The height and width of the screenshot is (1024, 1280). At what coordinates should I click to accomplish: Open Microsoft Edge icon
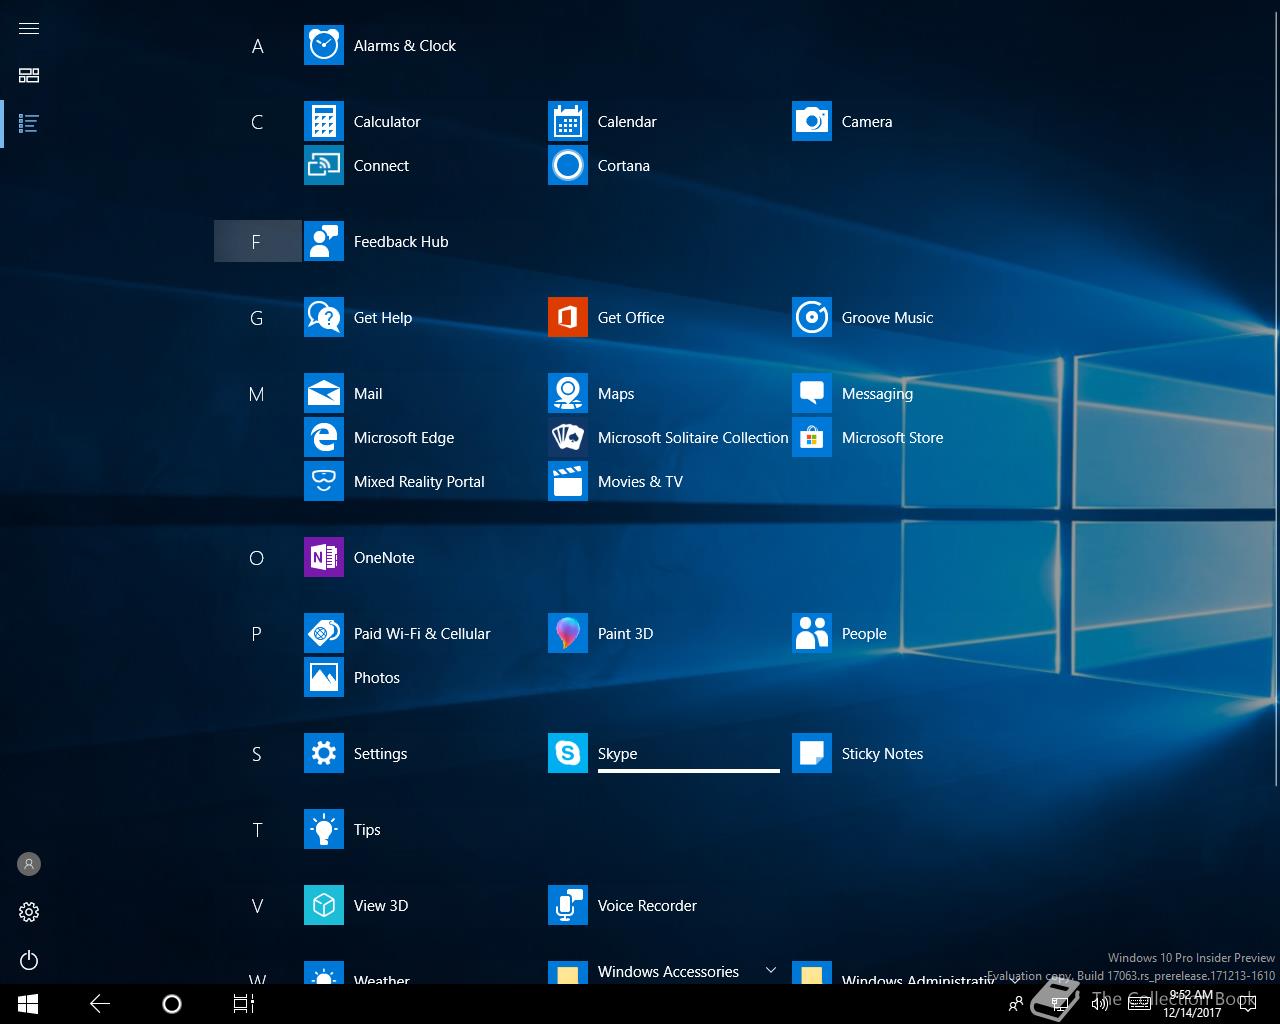pos(324,438)
